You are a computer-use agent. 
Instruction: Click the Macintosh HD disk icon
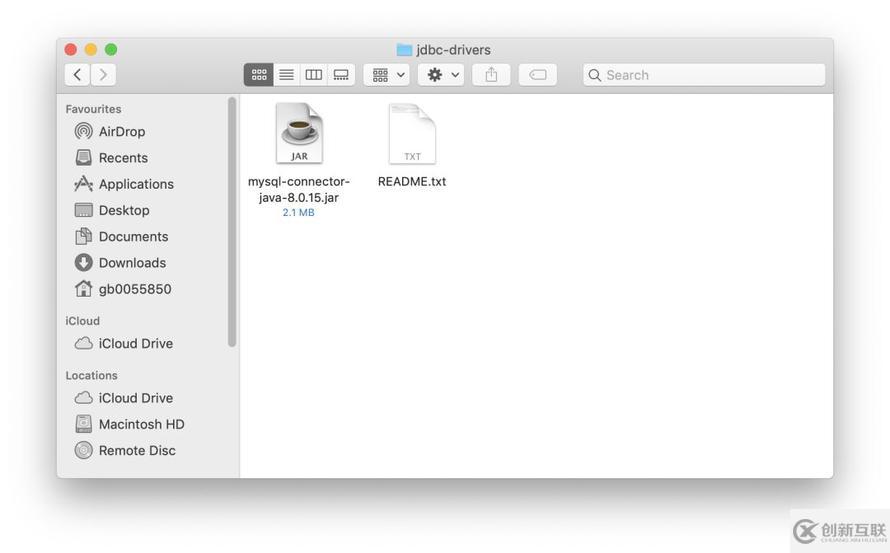point(83,424)
